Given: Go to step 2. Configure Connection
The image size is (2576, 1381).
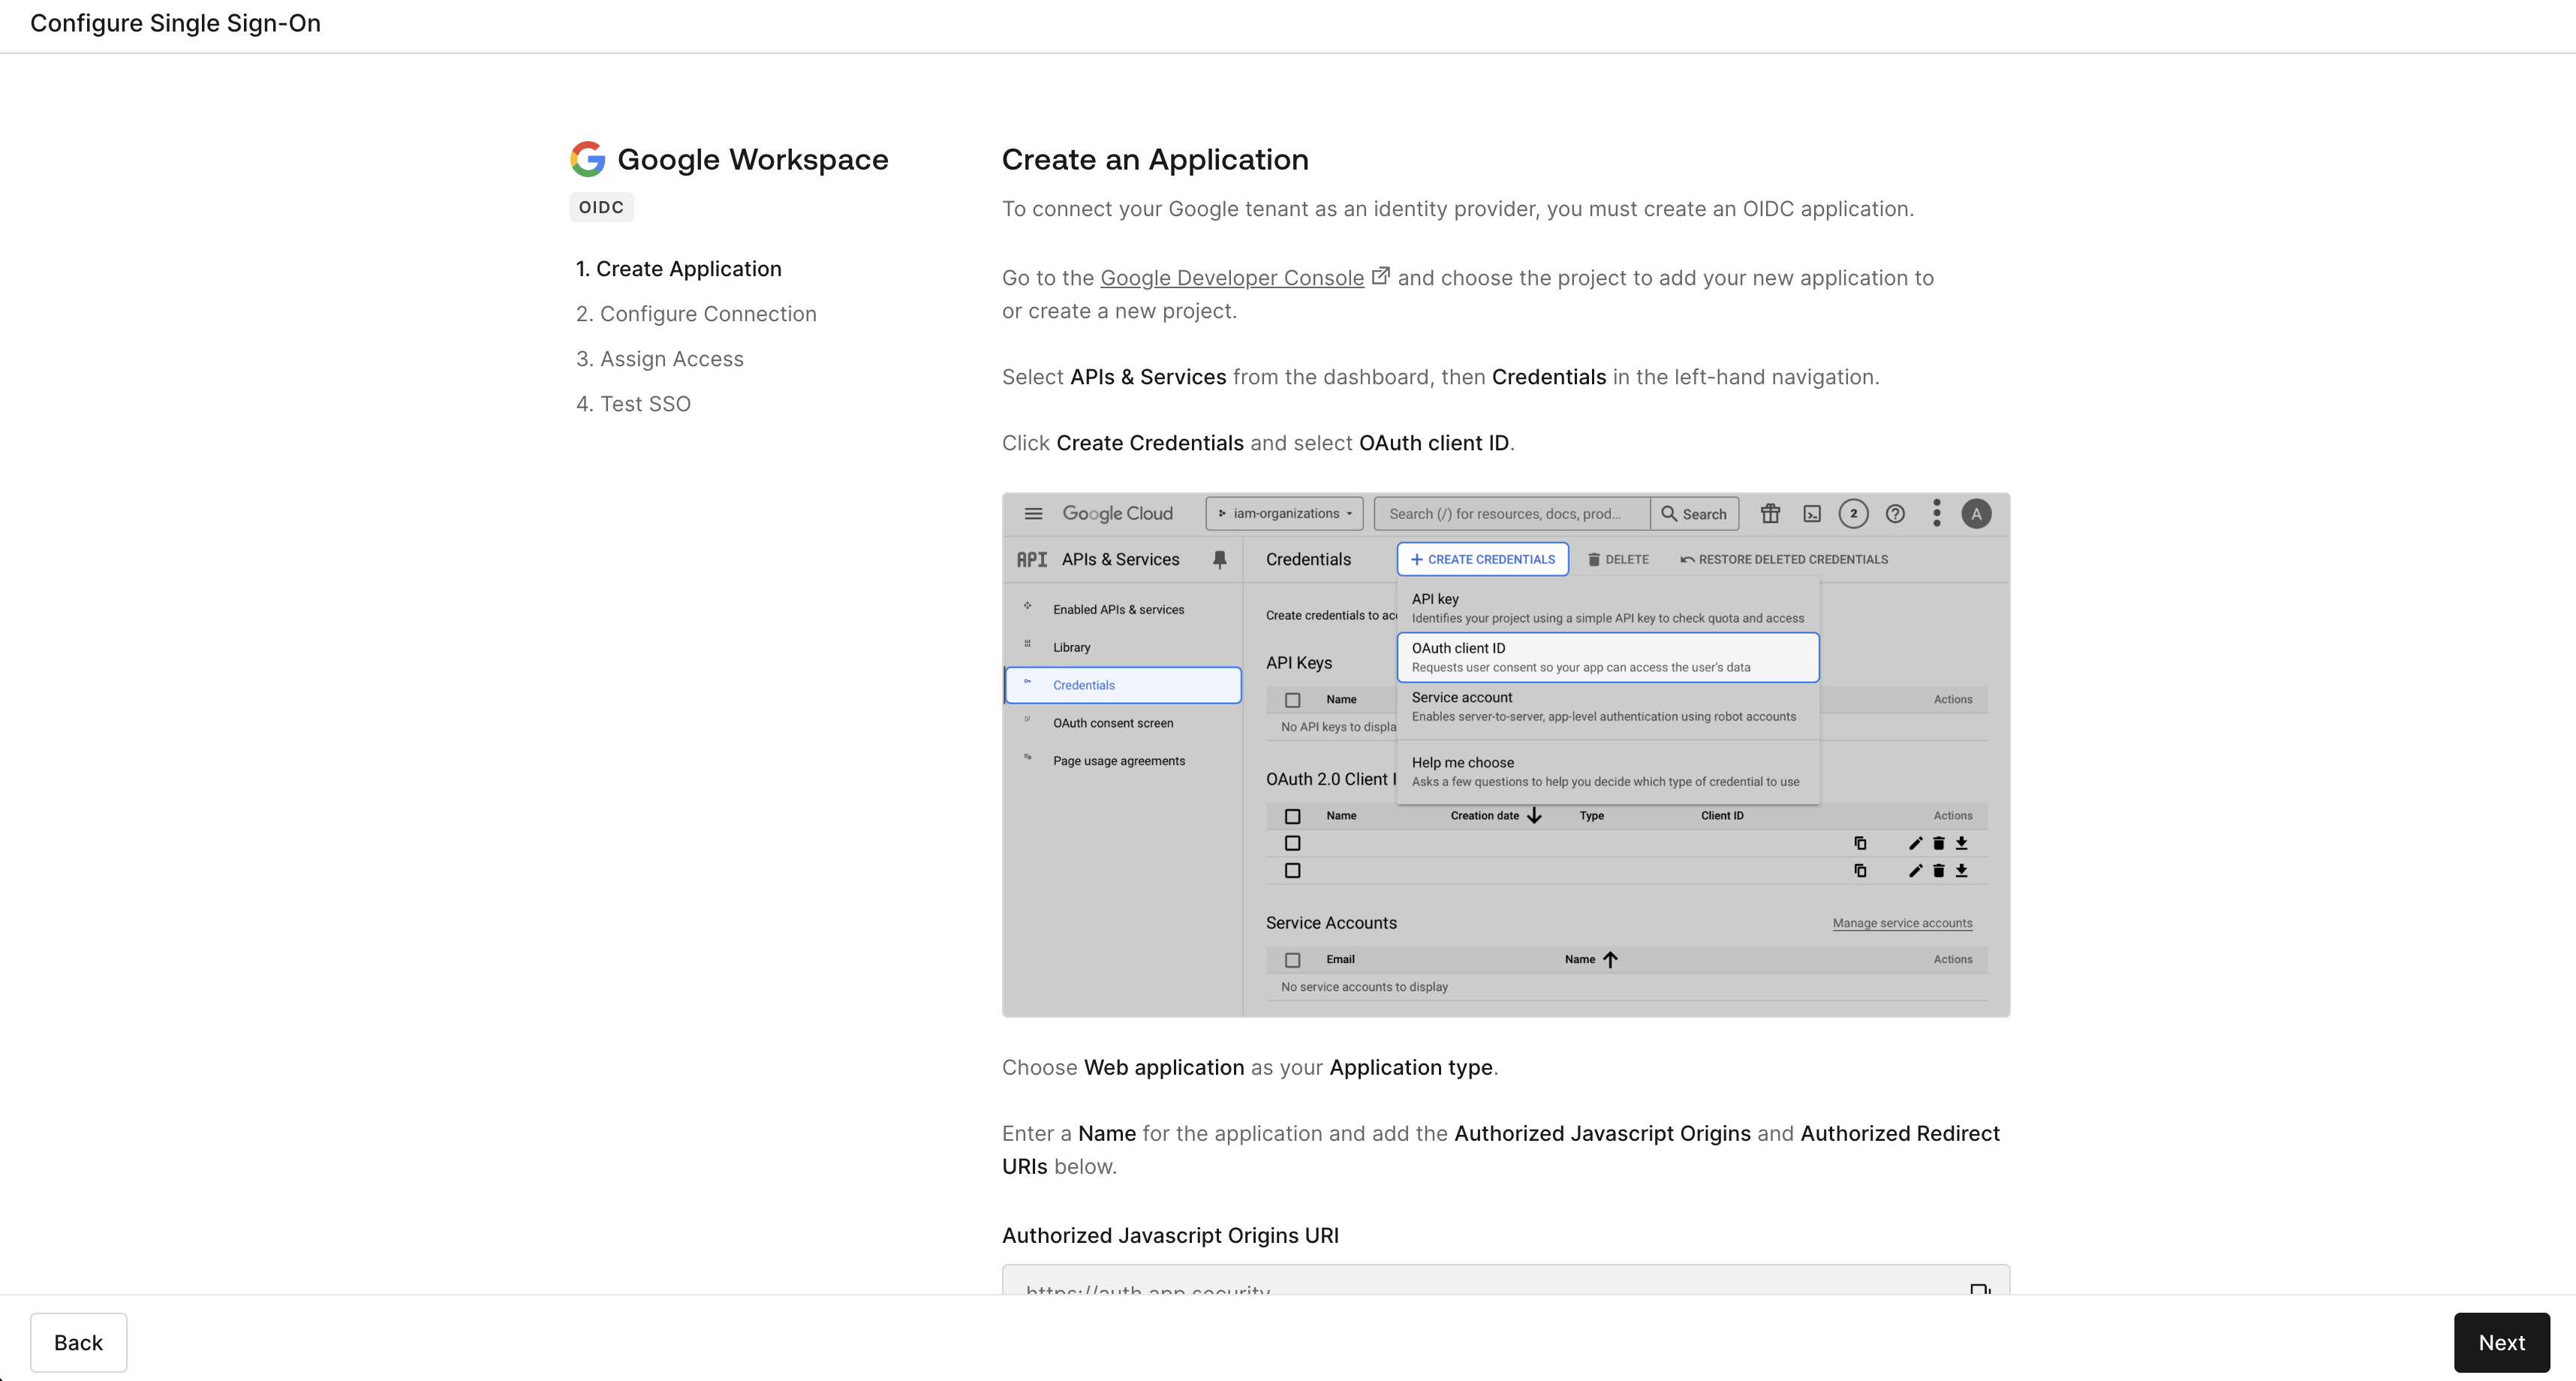Looking at the screenshot, I should tap(696, 314).
